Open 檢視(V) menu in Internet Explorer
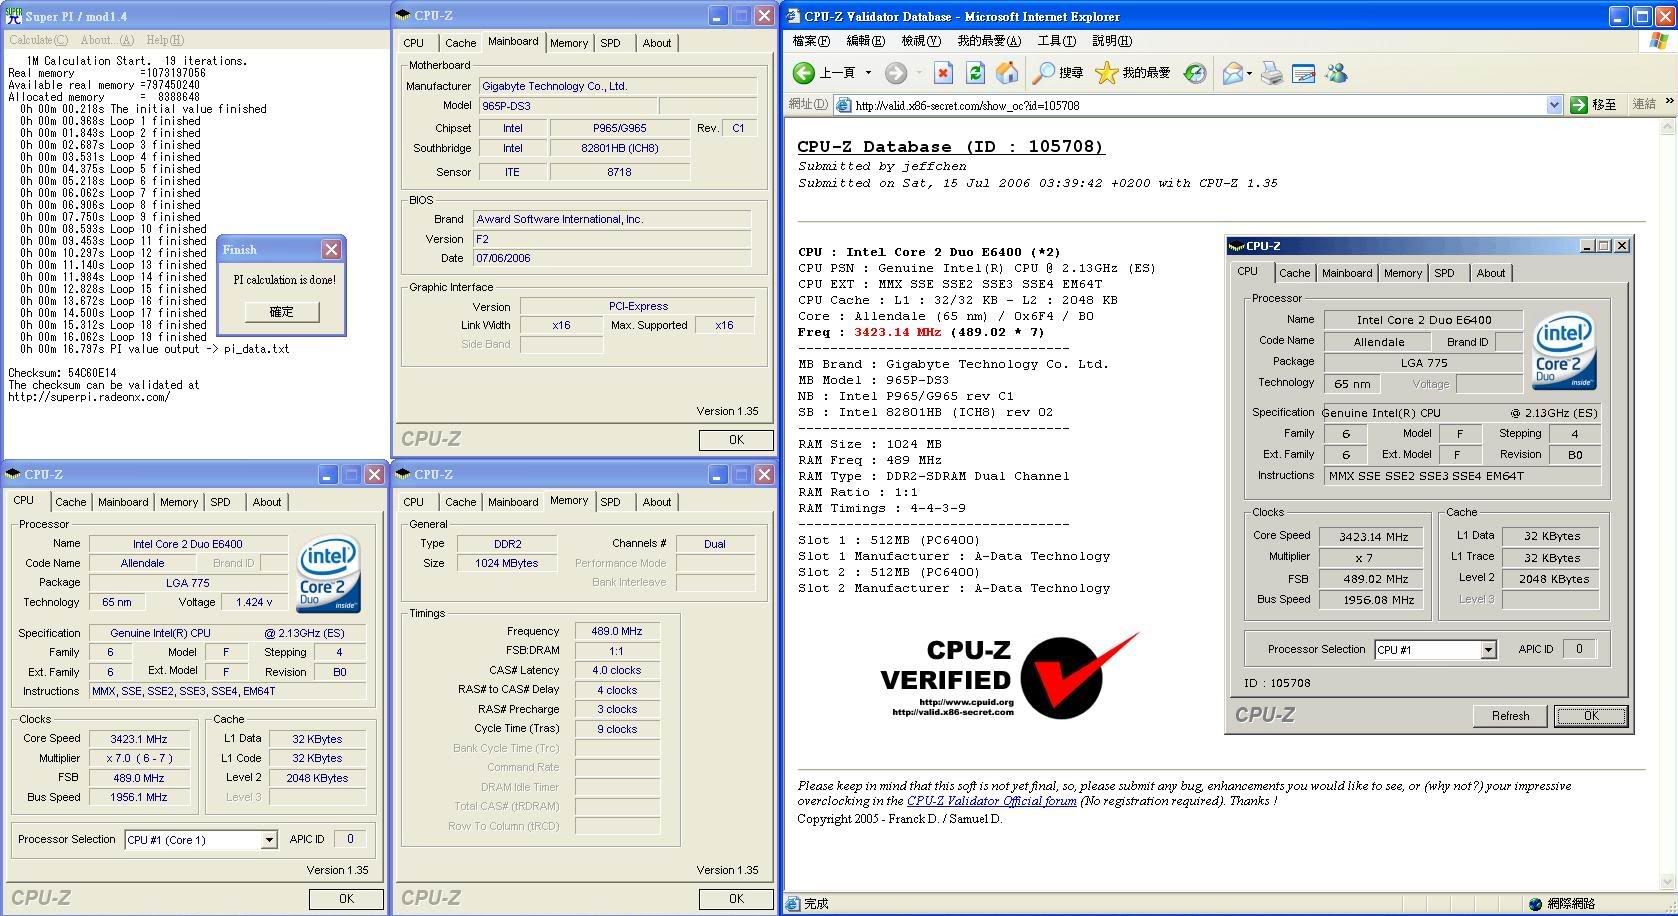The image size is (1678, 916). (x=921, y=41)
